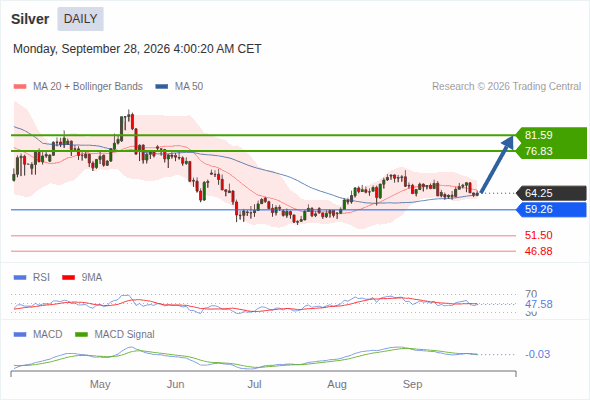Viewport: 590px width, 400px height.
Task: Click the RSI 70 level label
Action: coord(531,294)
